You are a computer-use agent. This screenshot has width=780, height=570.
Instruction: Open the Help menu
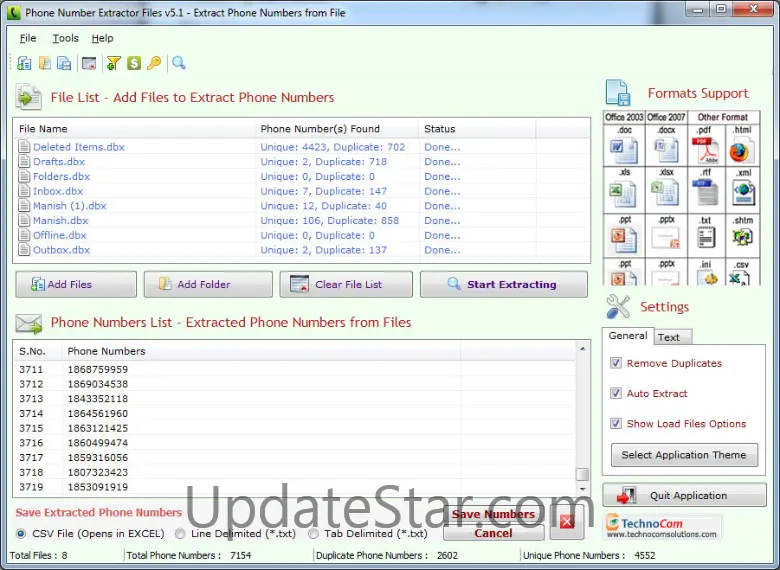[x=102, y=38]
